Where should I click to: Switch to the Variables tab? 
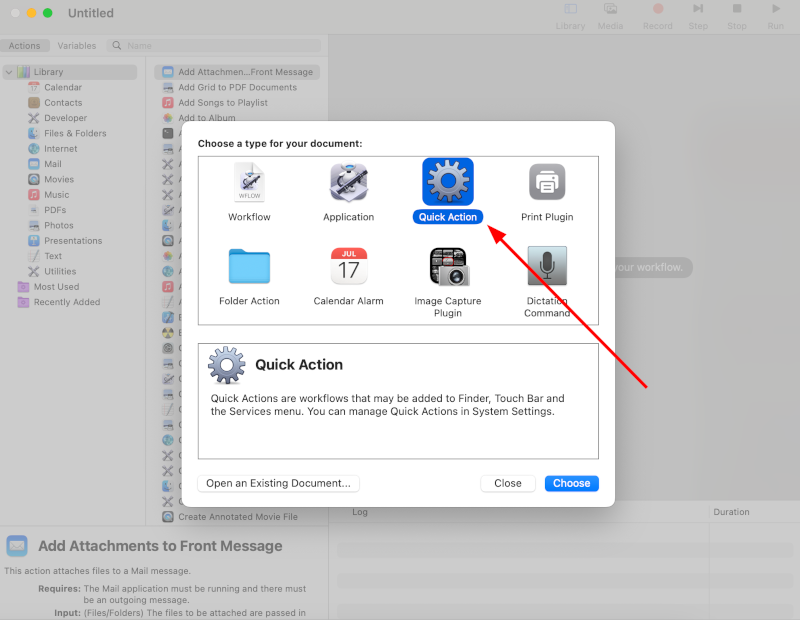77,46
